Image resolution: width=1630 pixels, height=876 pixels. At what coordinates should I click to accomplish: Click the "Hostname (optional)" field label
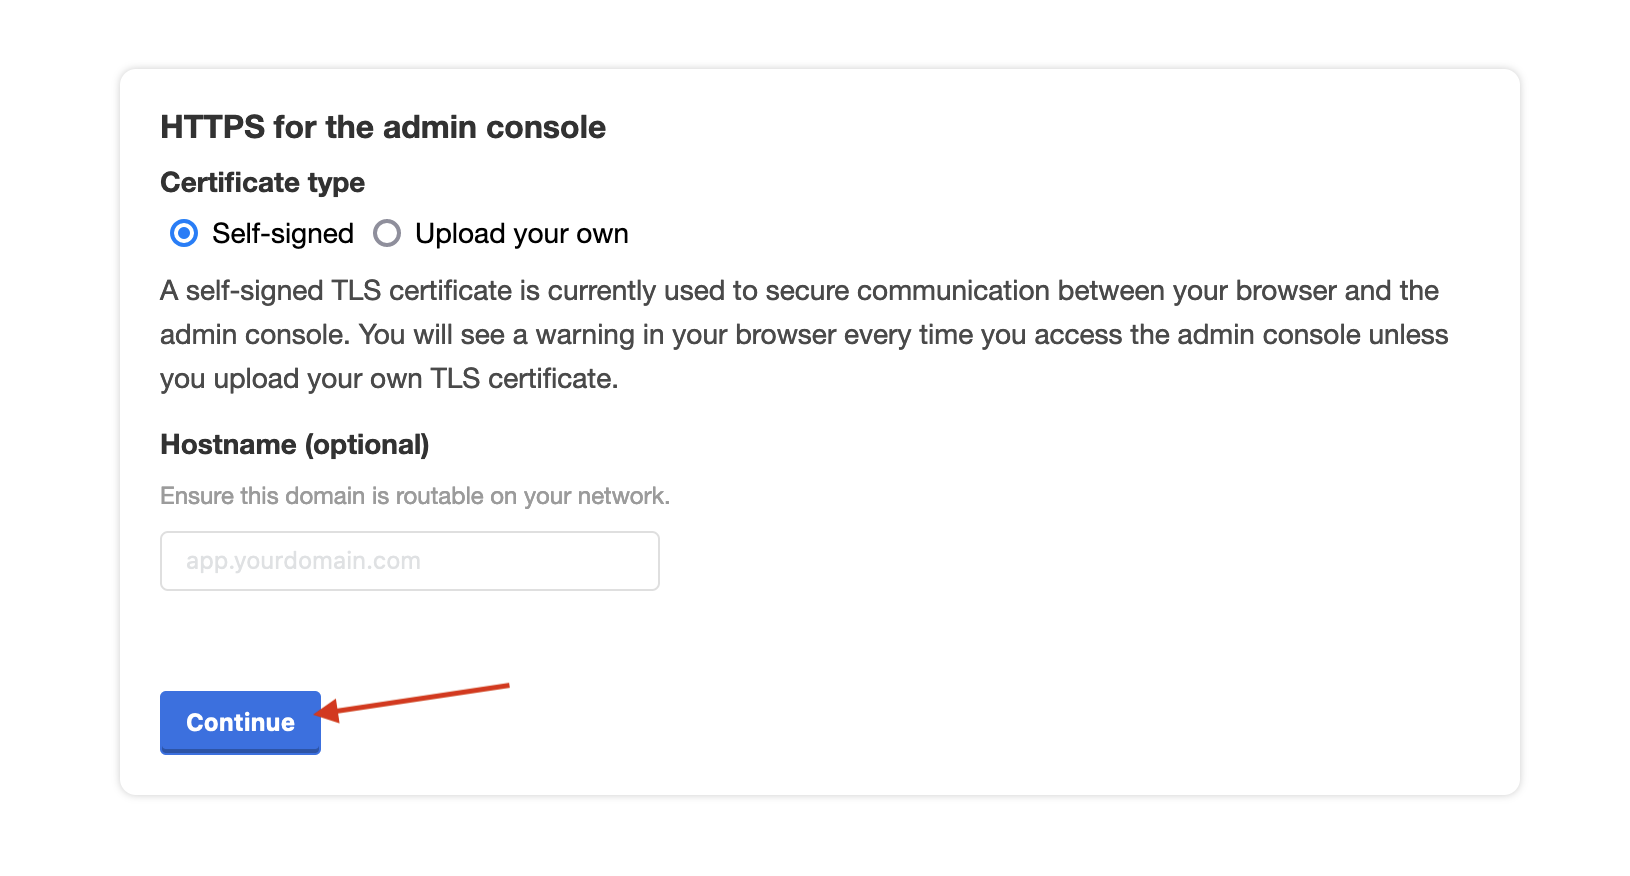(x=294, y=444)
